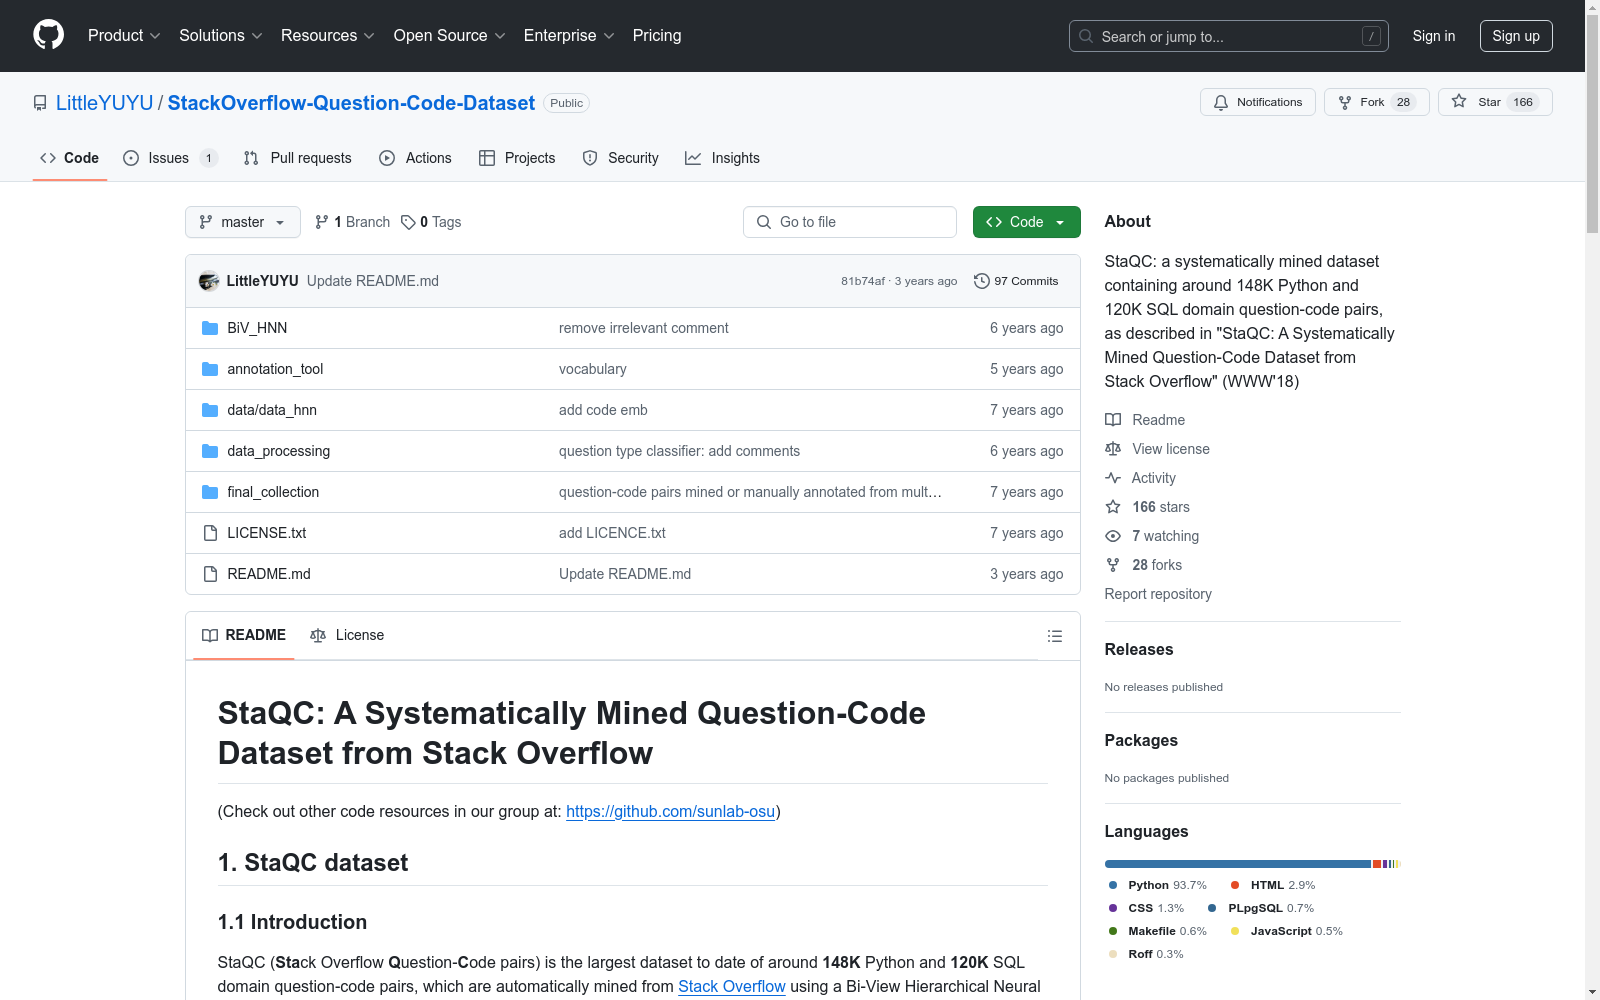Click the LICENSE.txt file icon

(x=210, y=533)
